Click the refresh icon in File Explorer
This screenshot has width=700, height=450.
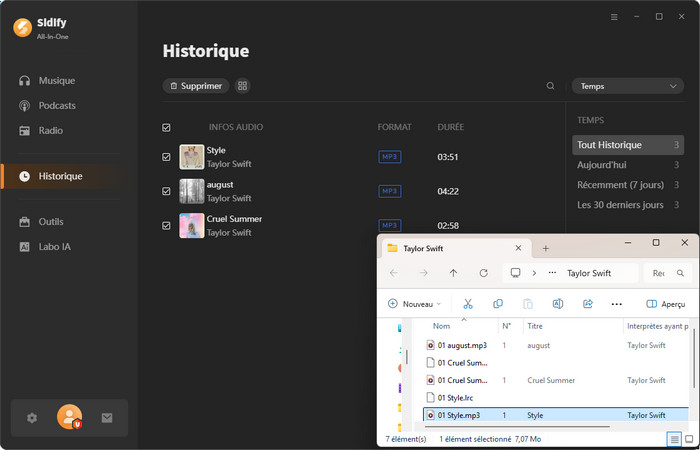click(484, 272)
